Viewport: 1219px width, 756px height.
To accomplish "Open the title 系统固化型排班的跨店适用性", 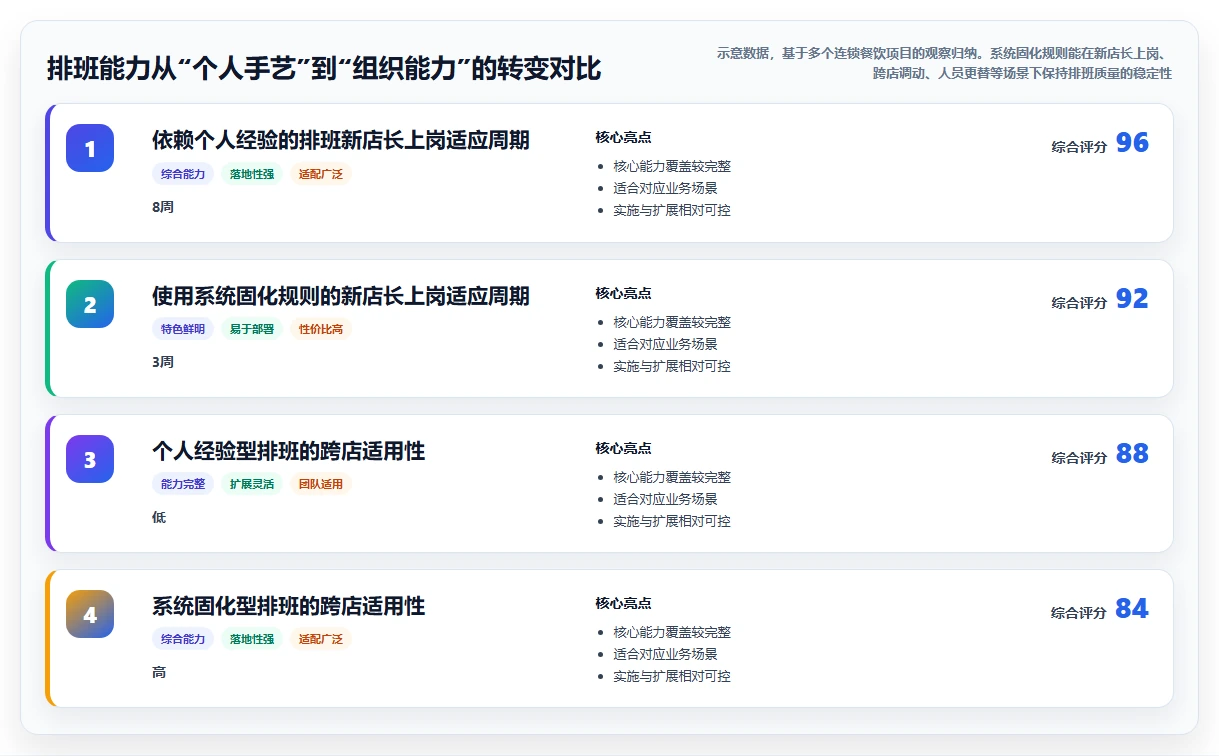I will click(x=289, y=606).
